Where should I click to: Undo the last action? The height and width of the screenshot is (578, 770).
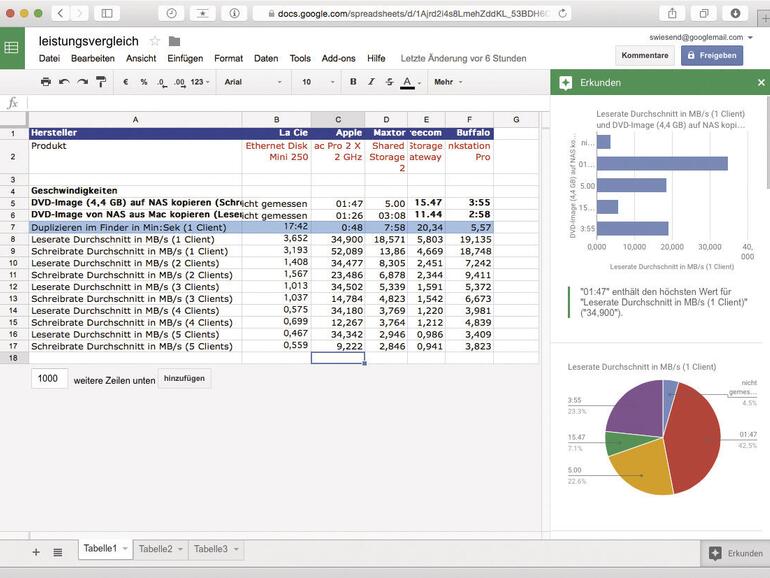pyautogui.click(x=64, y=82)
